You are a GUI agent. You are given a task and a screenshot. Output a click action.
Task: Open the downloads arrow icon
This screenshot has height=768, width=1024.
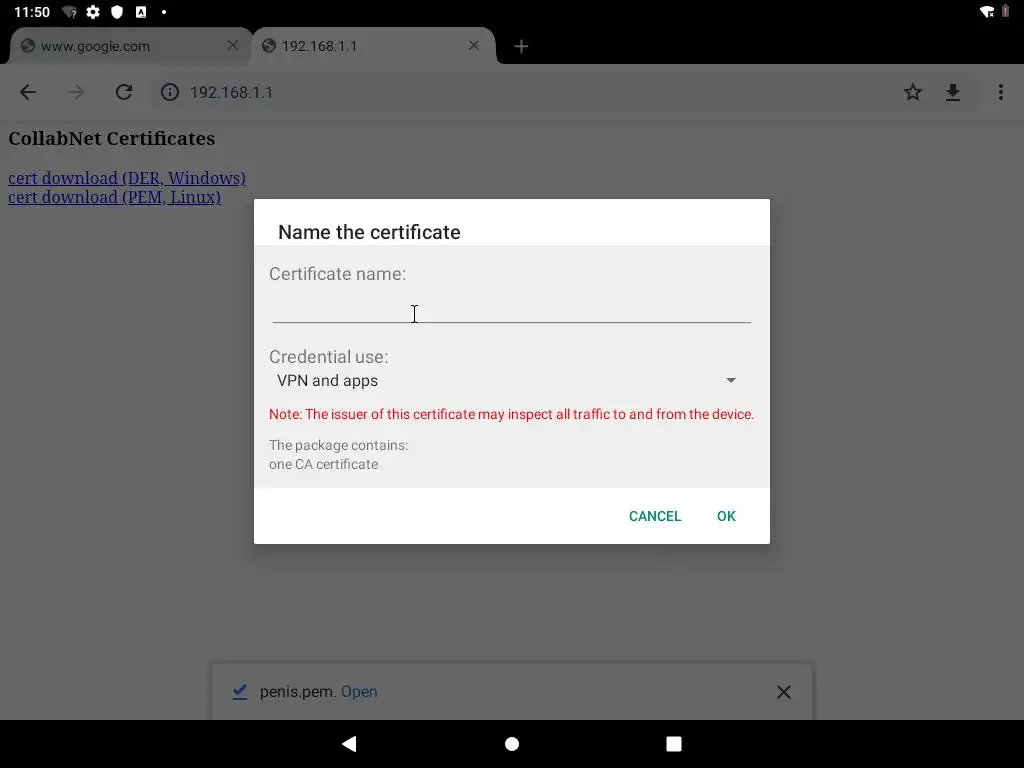[x=953, y=93]
